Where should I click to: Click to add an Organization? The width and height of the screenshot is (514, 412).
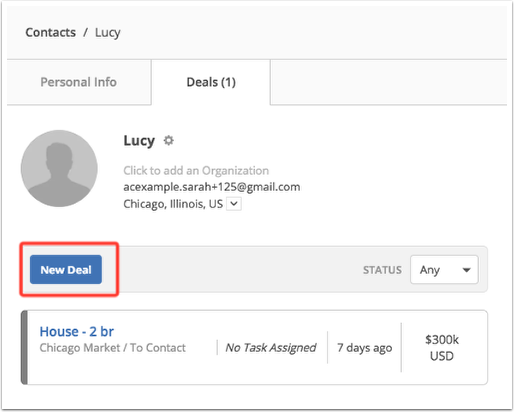coord(196,170)
